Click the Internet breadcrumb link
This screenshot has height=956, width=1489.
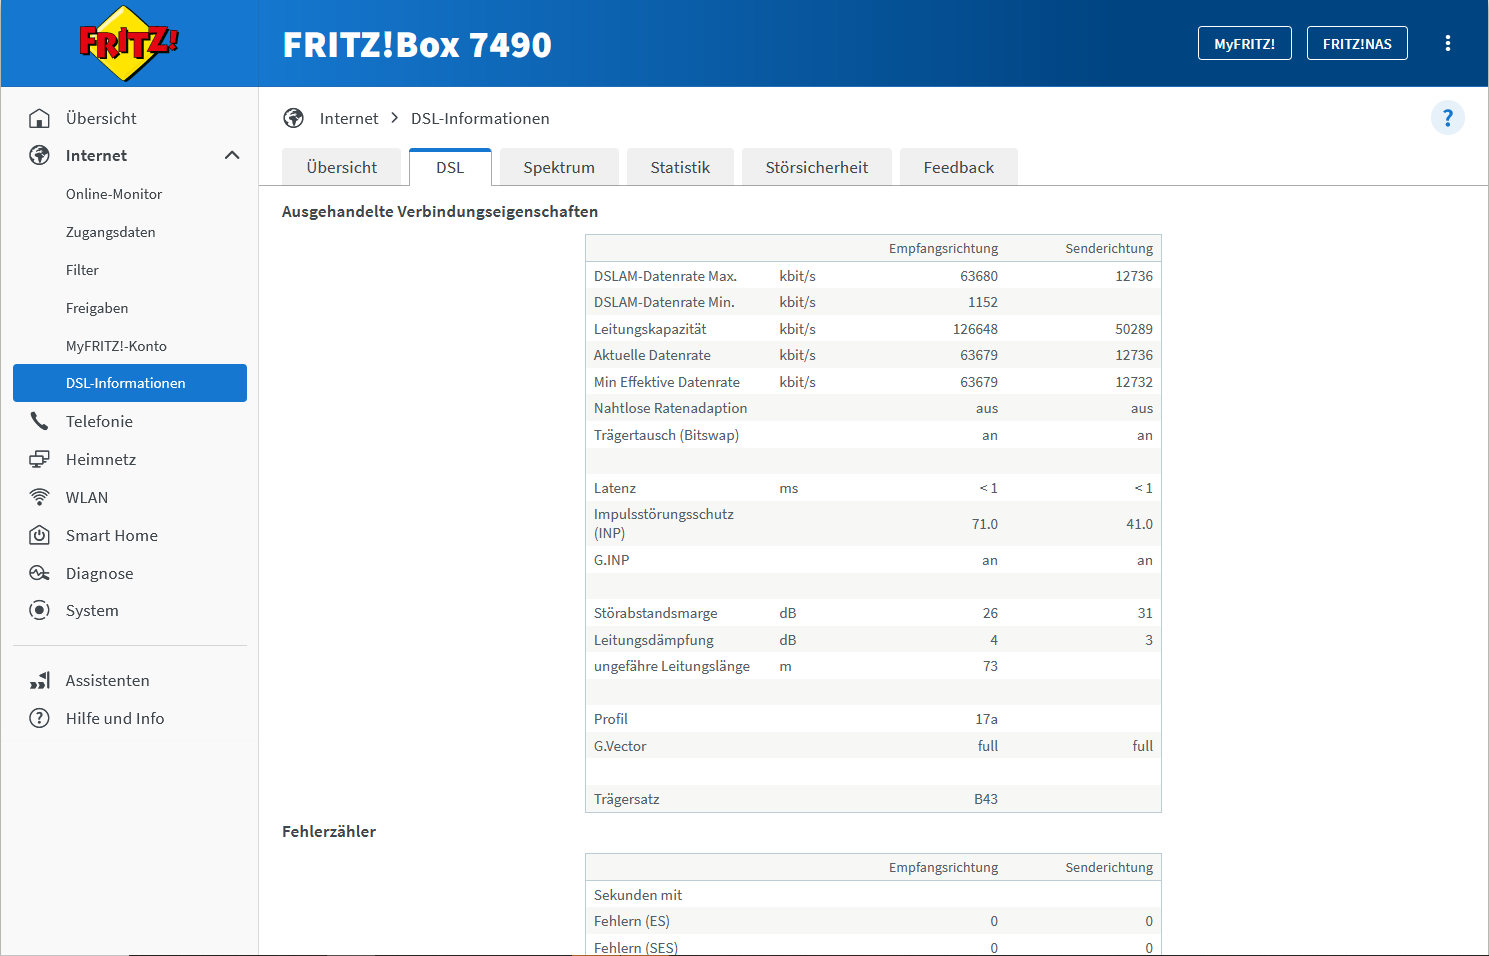pos(349,118)
